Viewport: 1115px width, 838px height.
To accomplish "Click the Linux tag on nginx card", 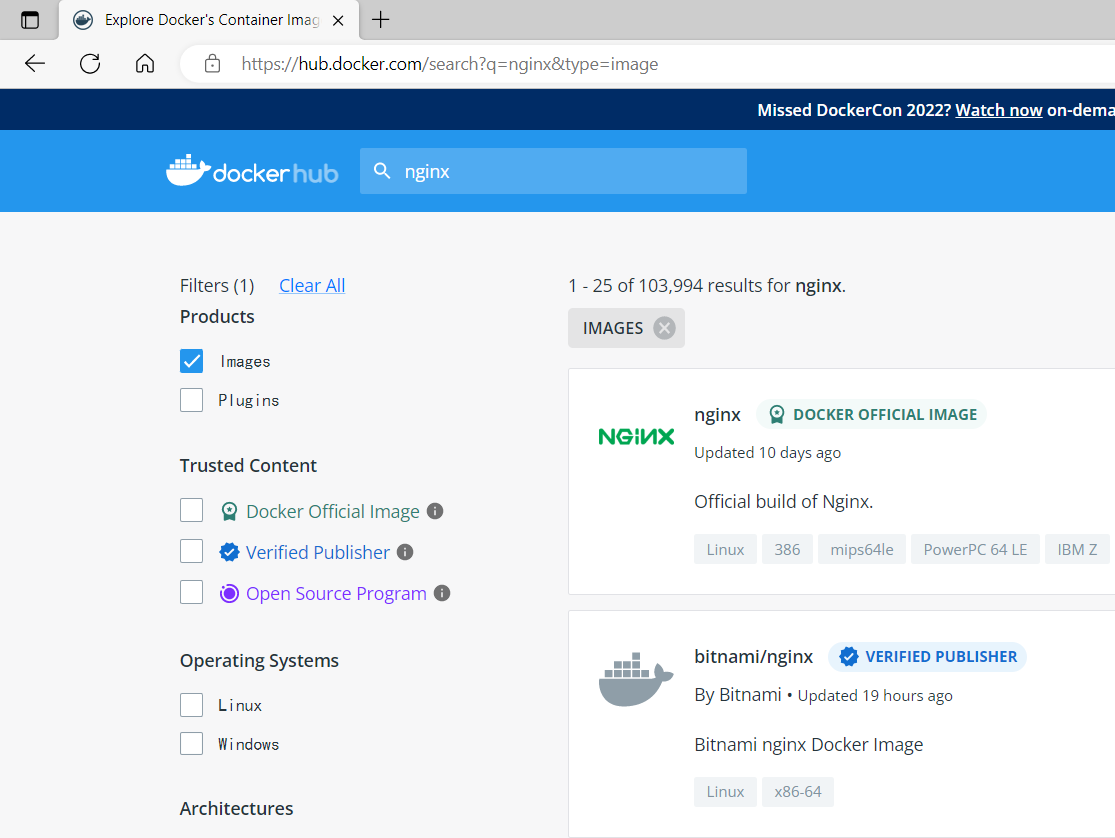I will click(x=725, y=549).
